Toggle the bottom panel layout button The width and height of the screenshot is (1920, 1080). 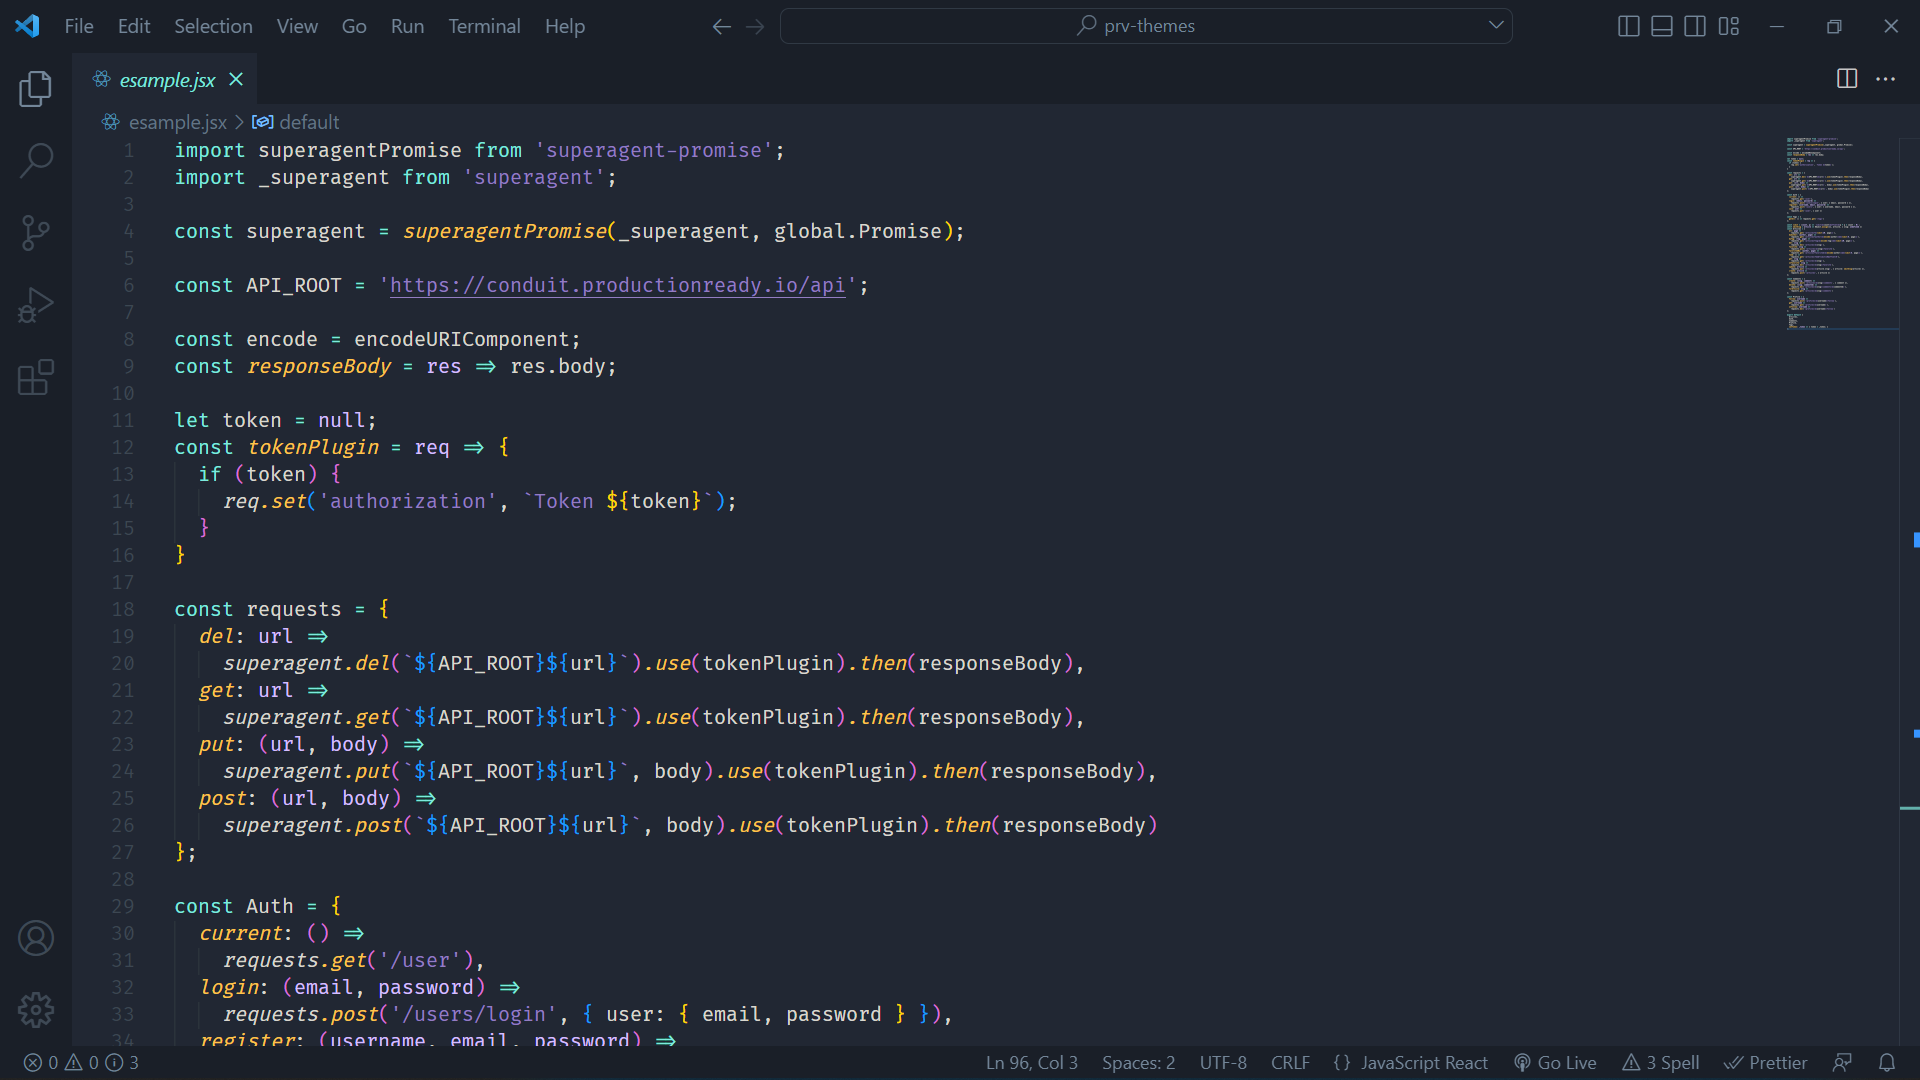click(1661, 26)
